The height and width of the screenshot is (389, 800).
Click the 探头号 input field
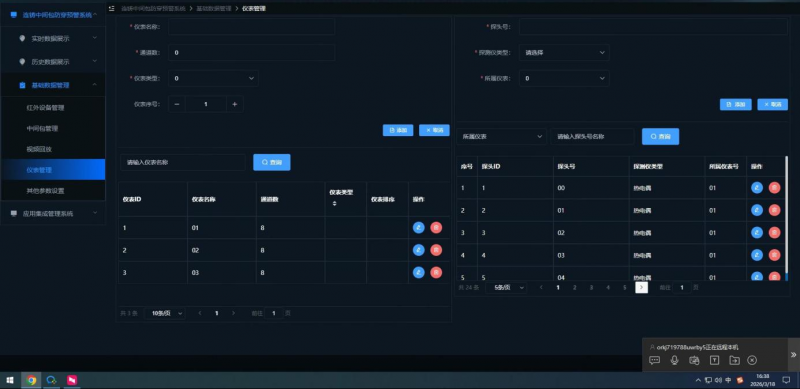(x=653, y=27)
